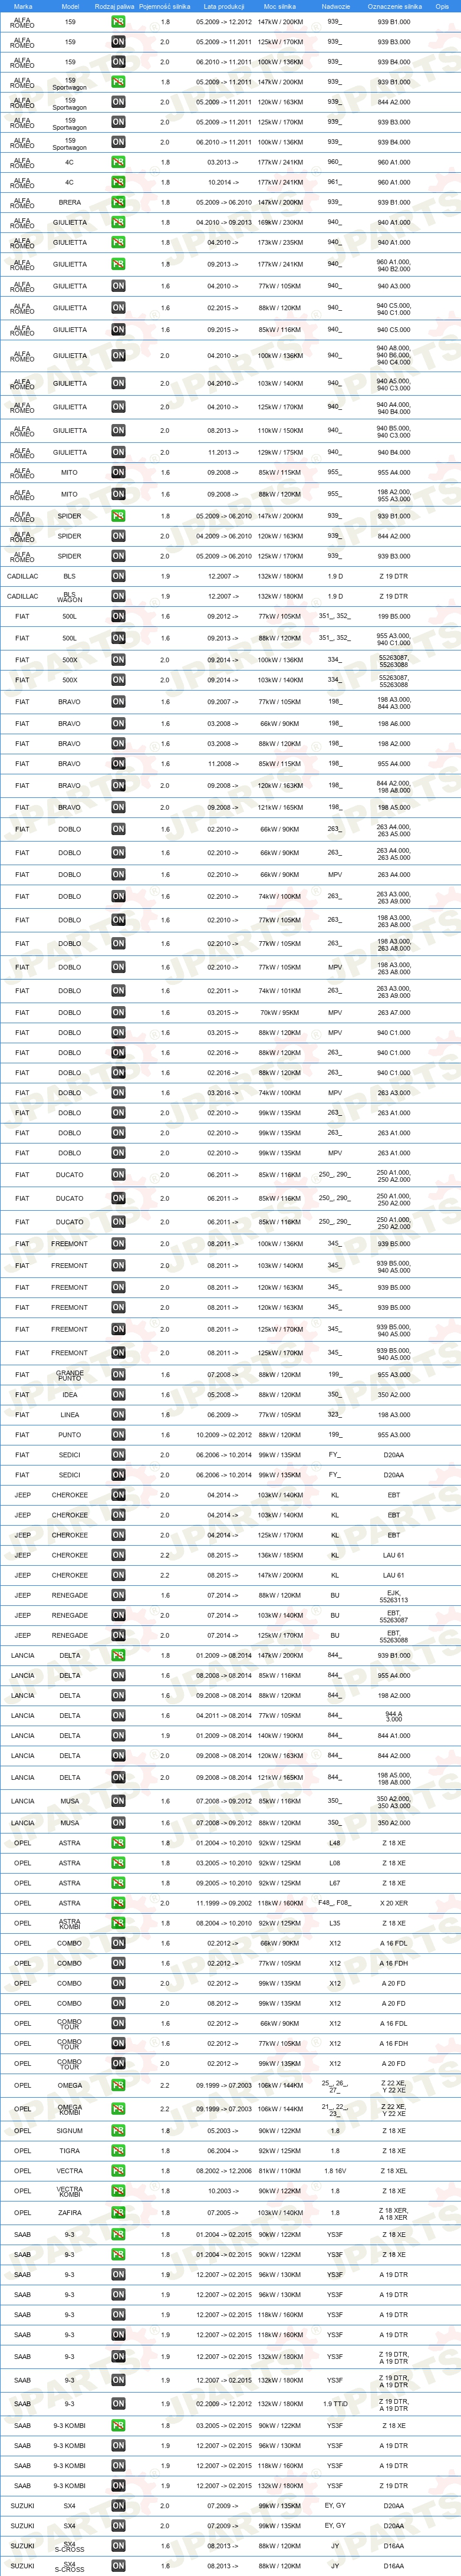Image resolution: width=461 pixels, height=2576 pixels.
Task: Click the '140kW / 190KM' power cell
Action: (x=280, y=1735)
